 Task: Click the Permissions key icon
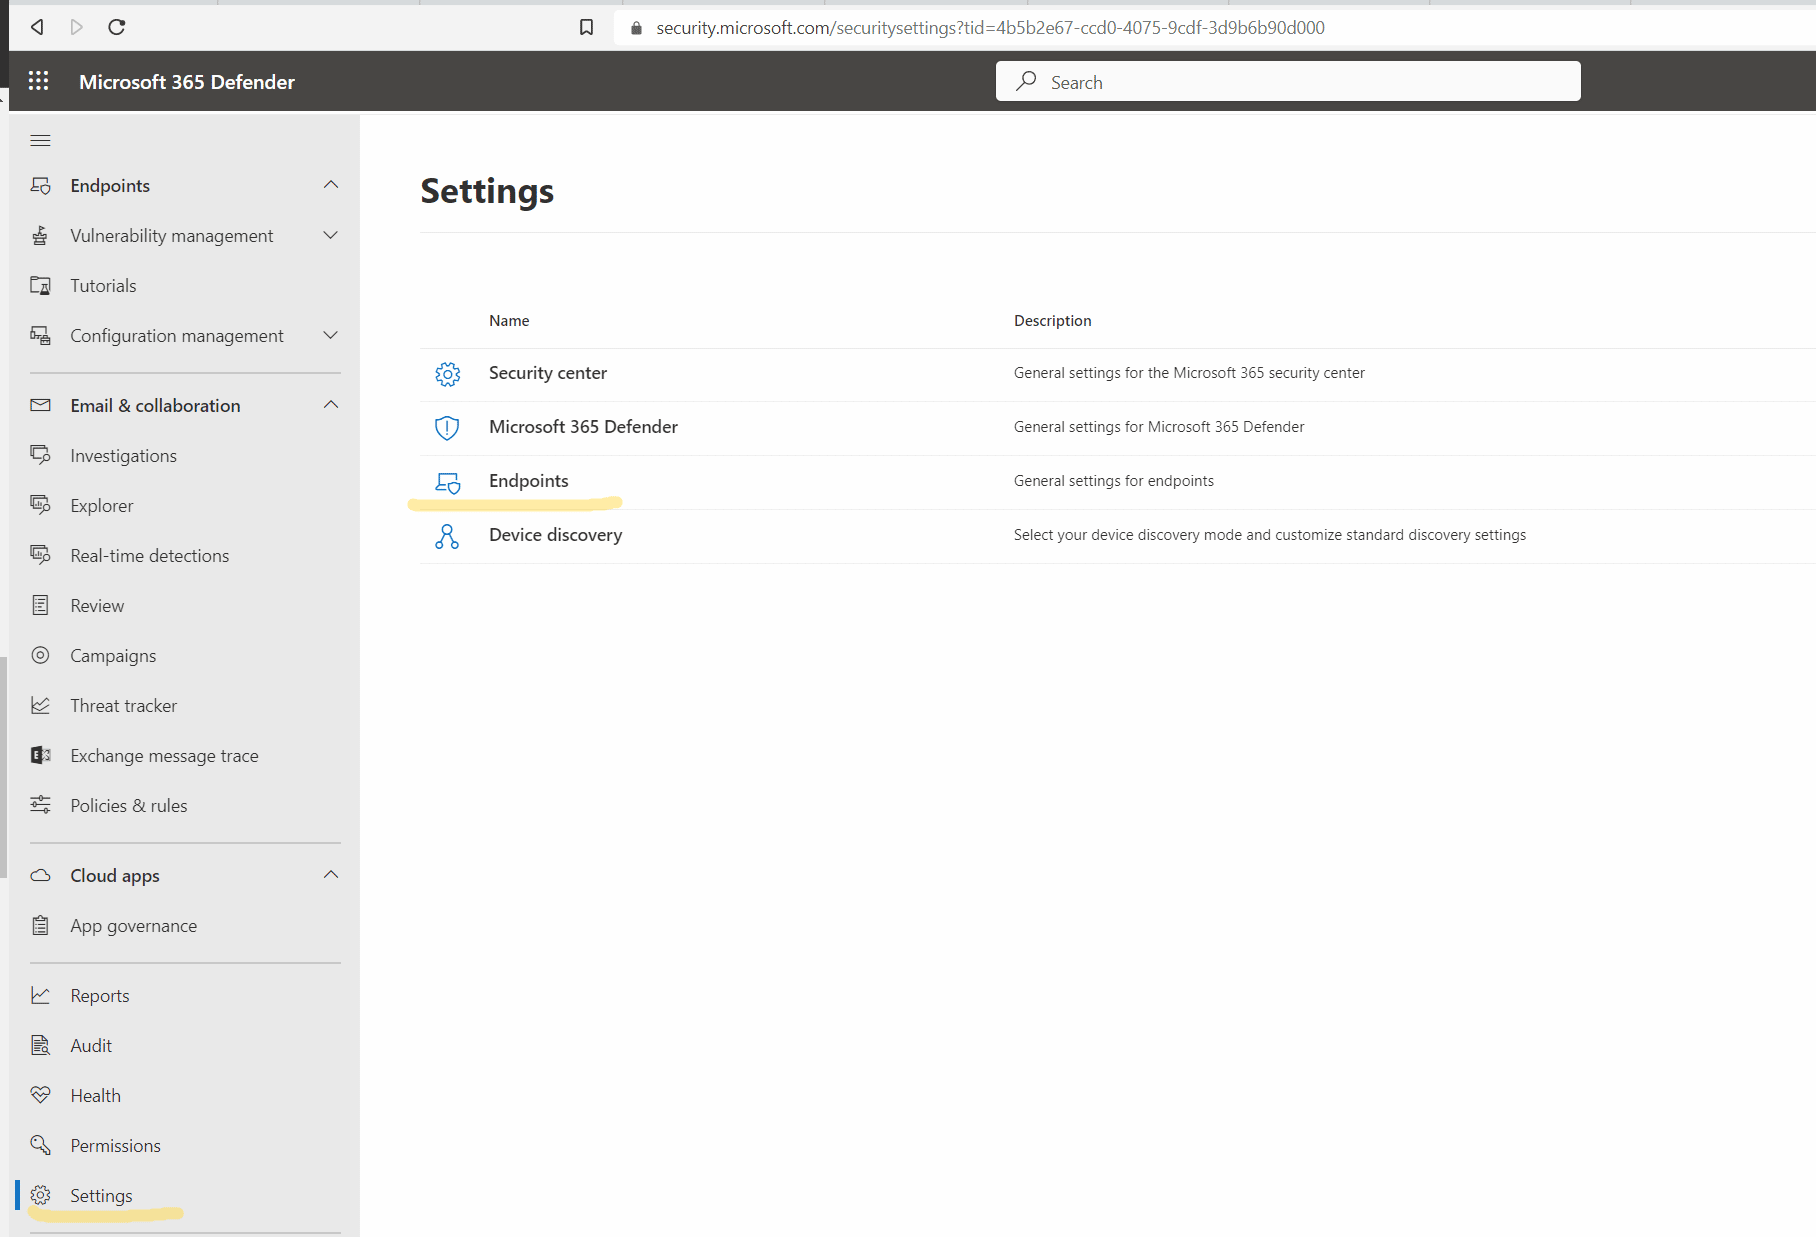pyautogui.click(x=40, y=1145)
